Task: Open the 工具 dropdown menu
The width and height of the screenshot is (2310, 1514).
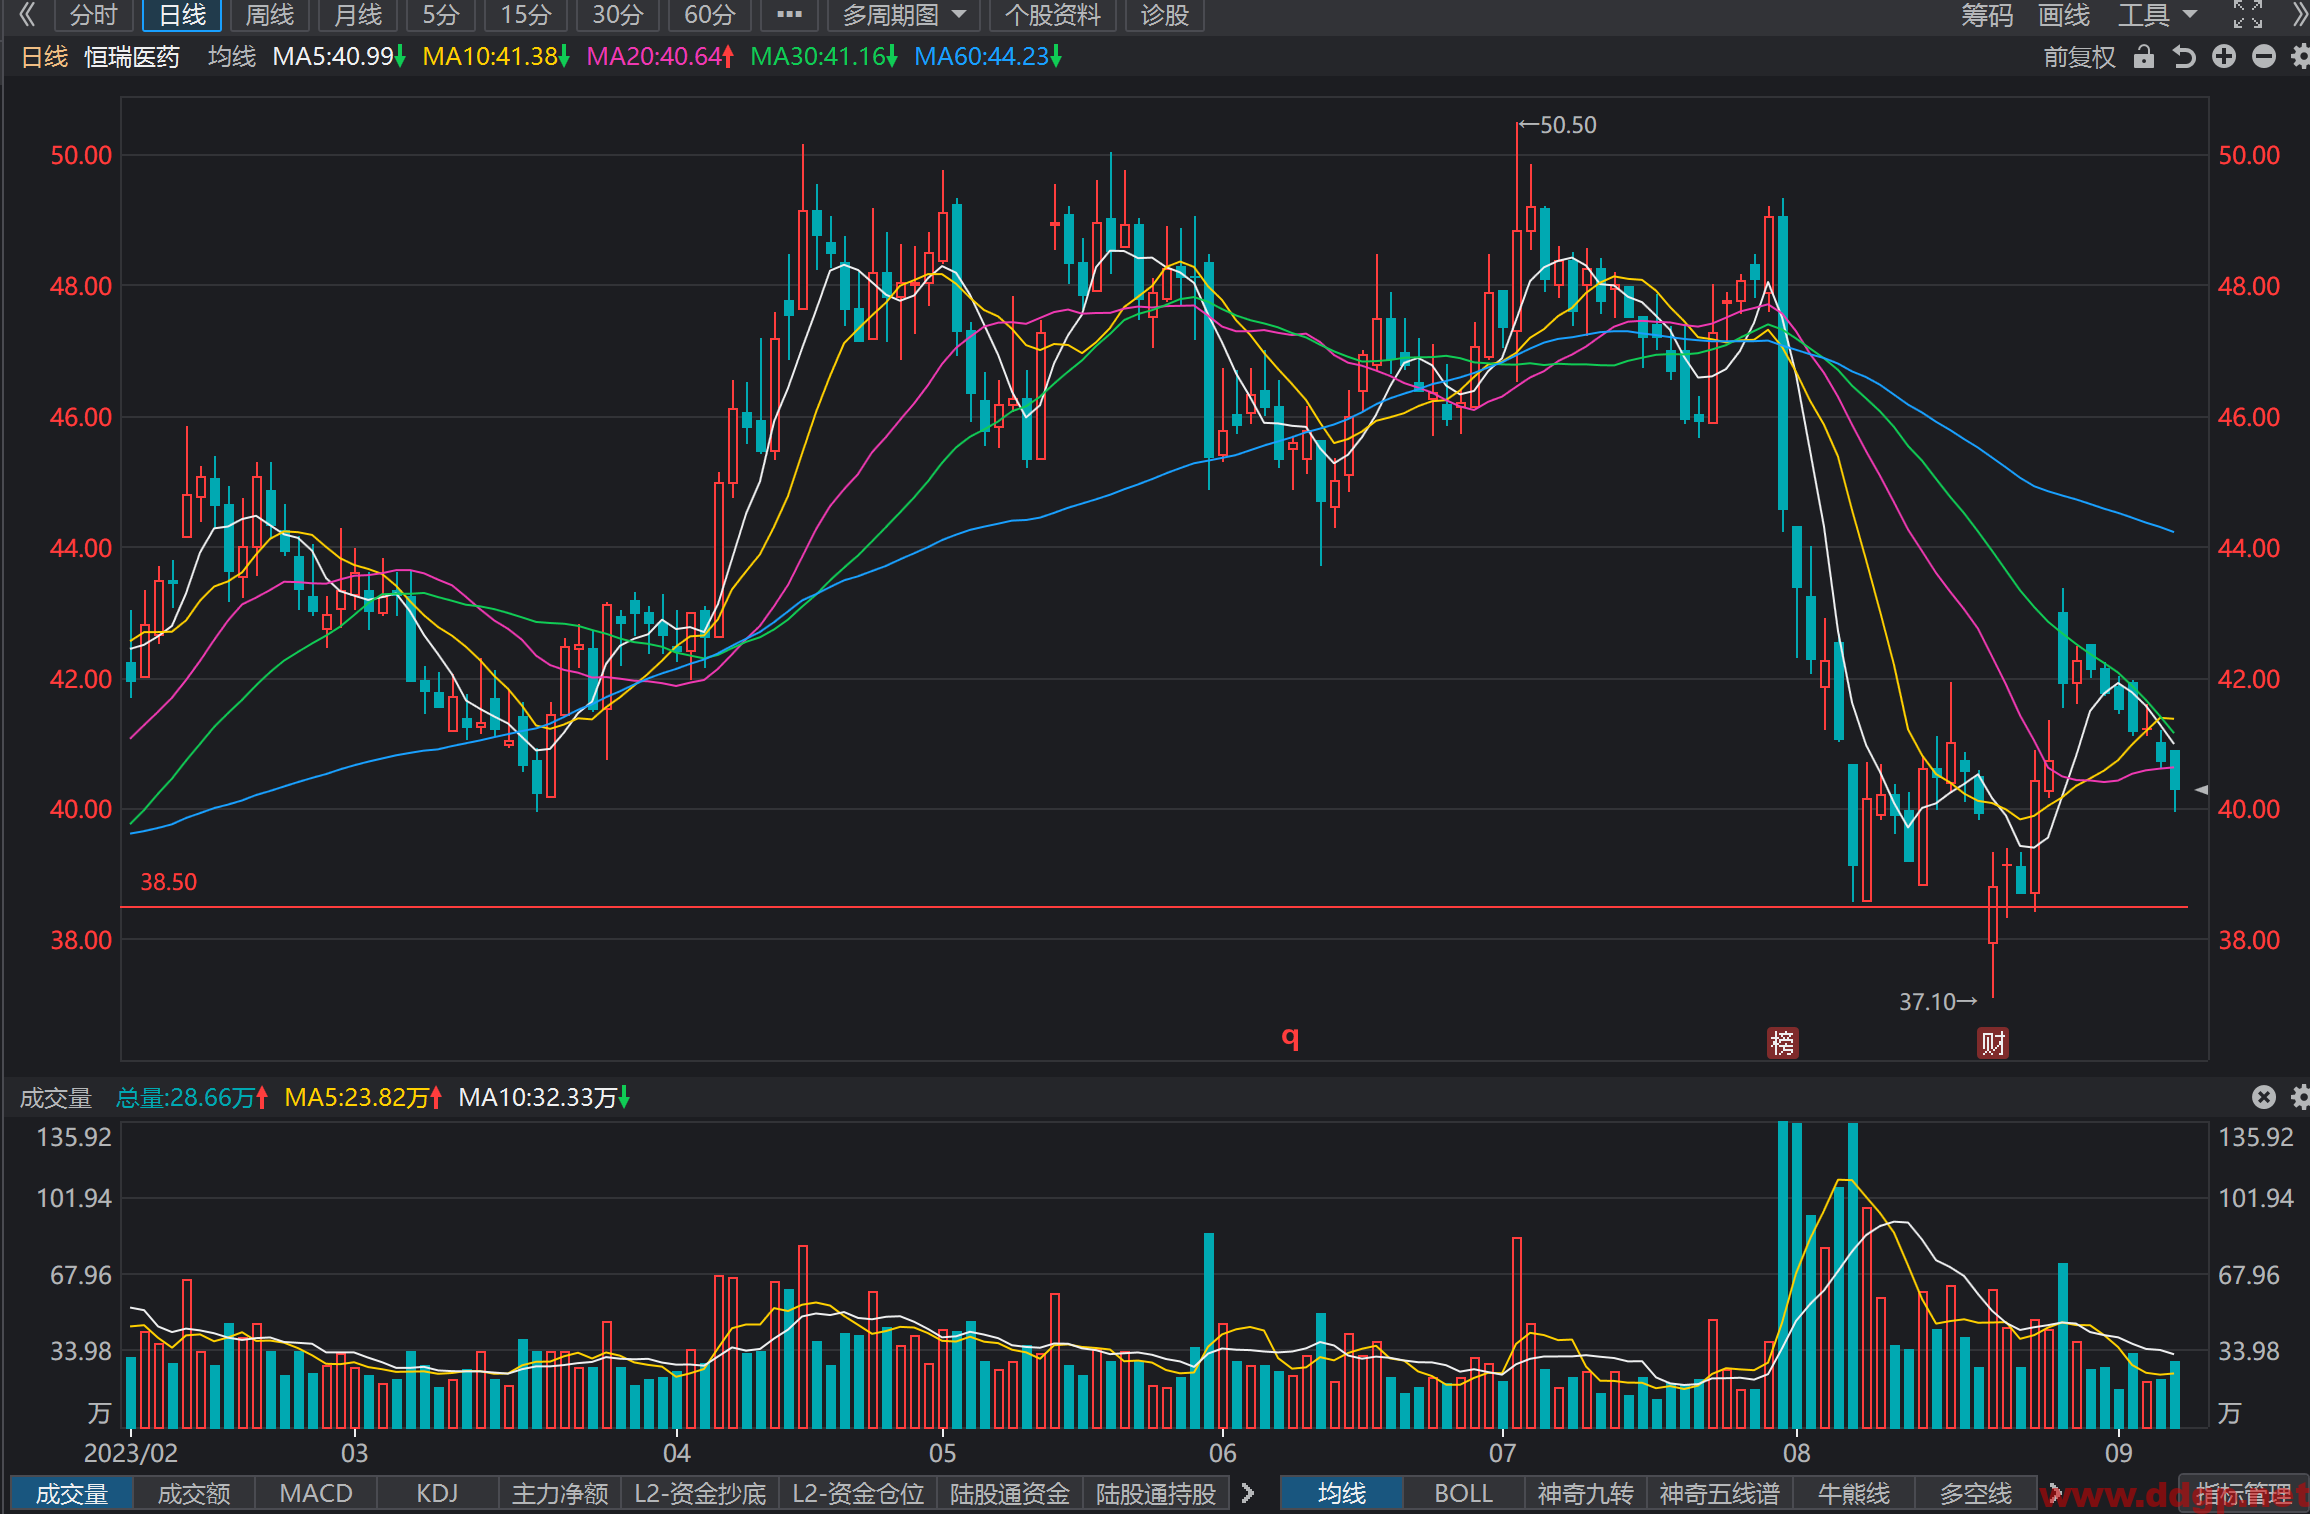Action: (2157, 15)
